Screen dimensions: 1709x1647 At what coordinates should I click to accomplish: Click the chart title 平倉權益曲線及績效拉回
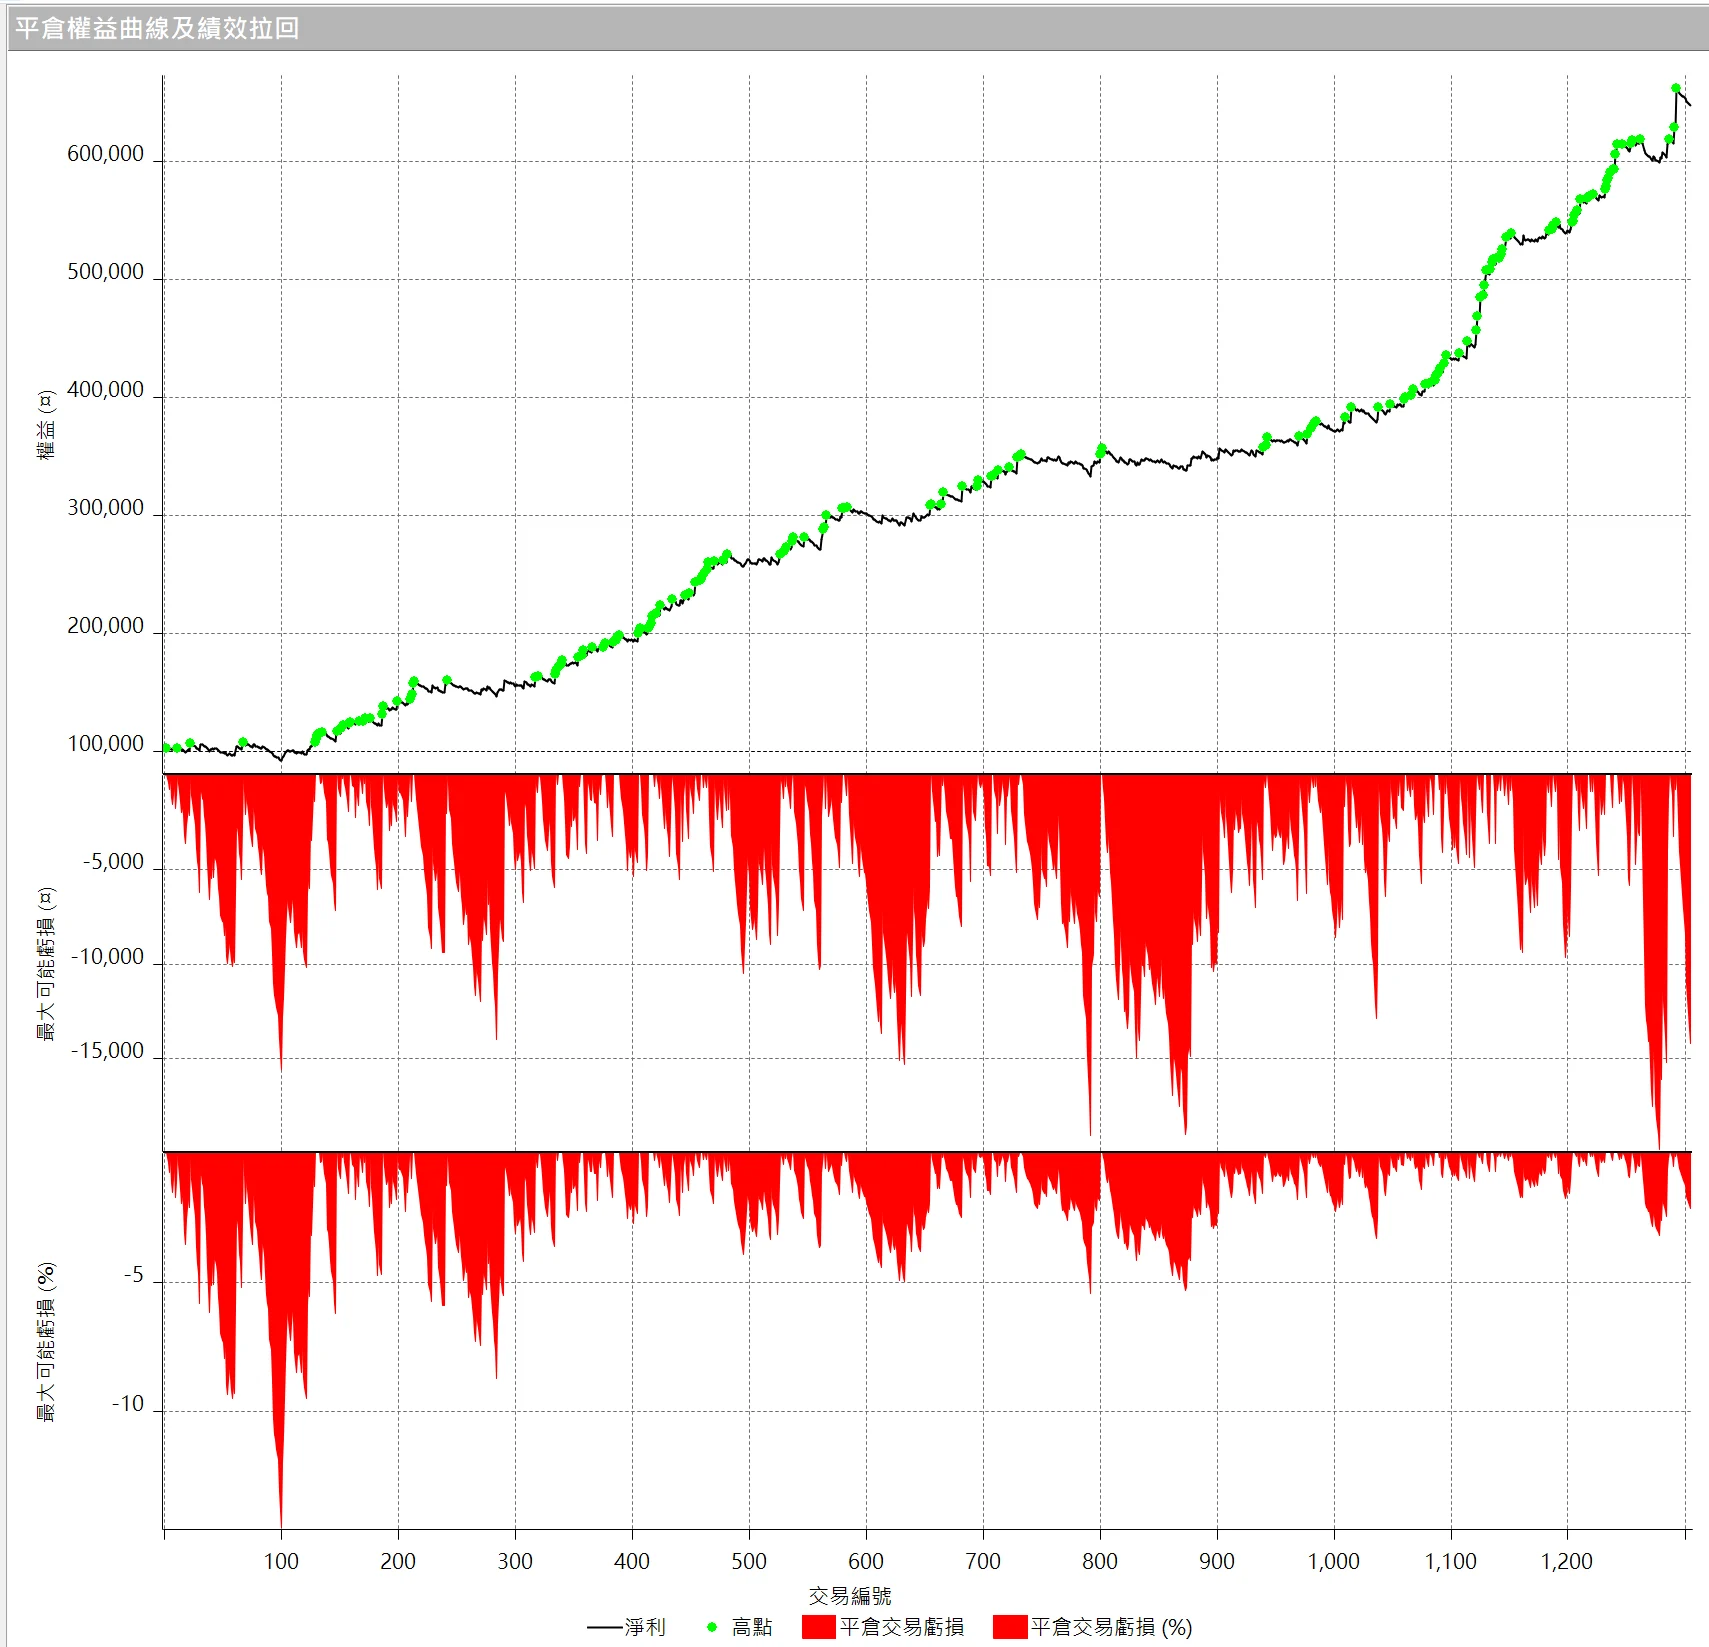157,28
